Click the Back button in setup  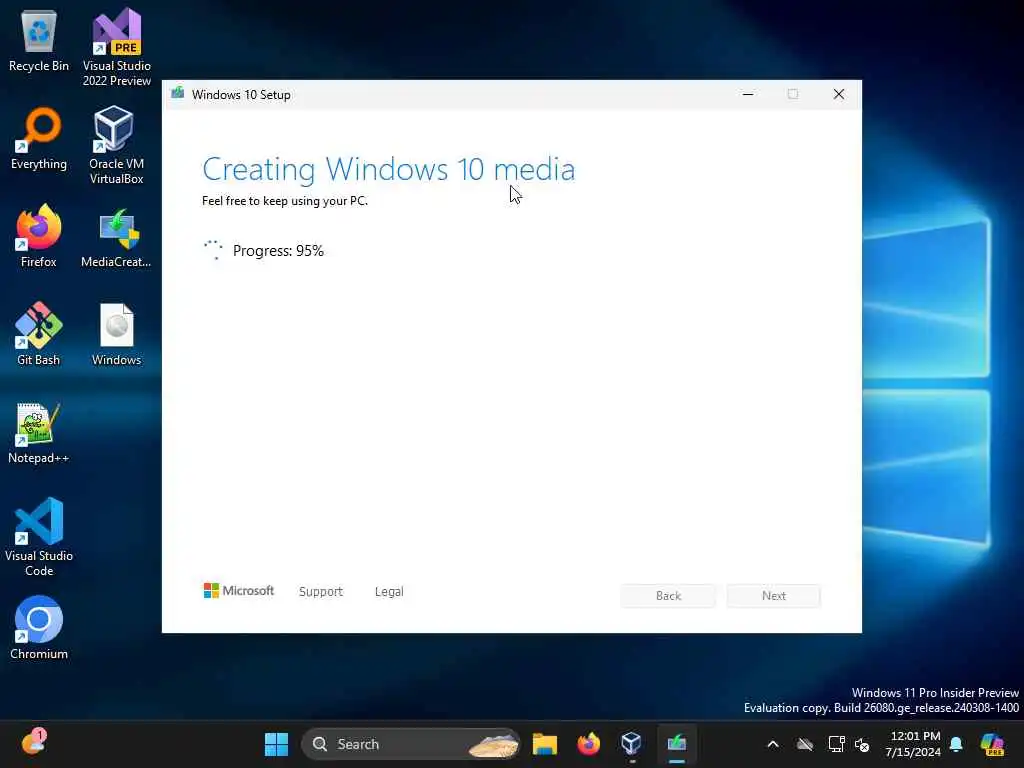click(668, 596)
